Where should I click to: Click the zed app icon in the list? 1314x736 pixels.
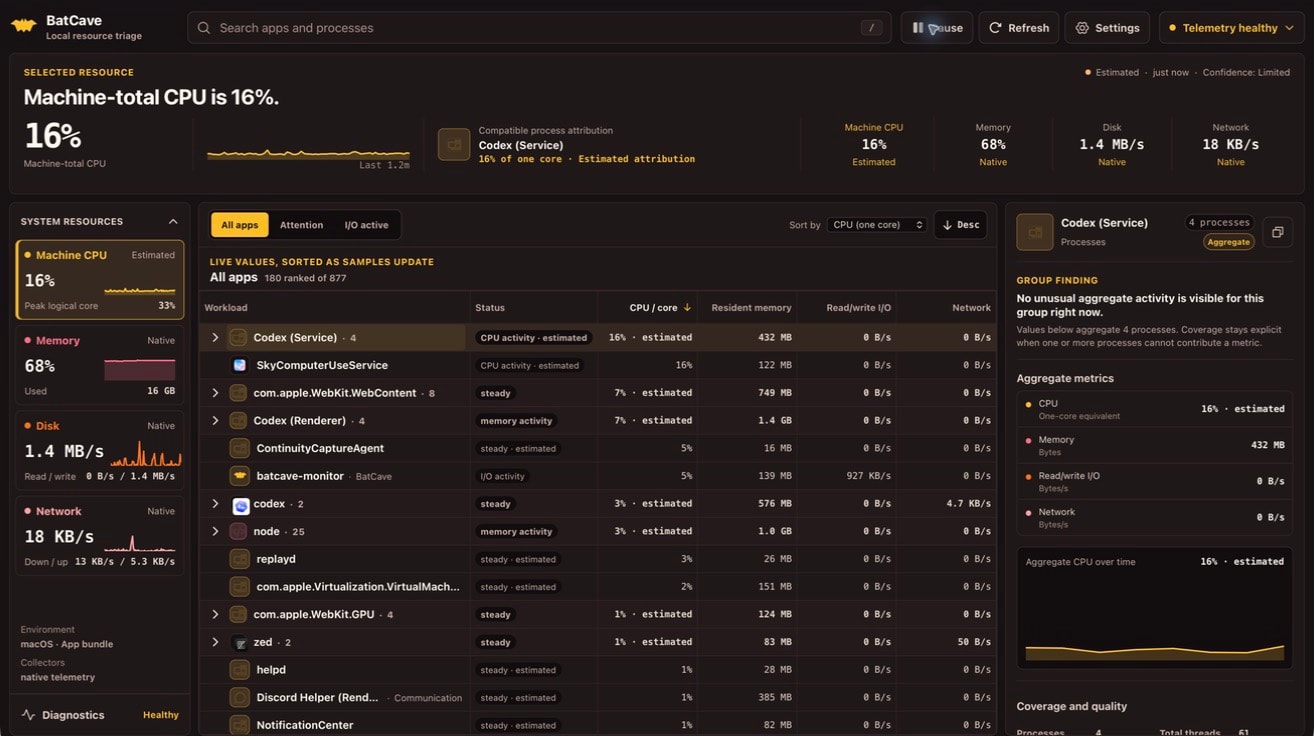240,642
